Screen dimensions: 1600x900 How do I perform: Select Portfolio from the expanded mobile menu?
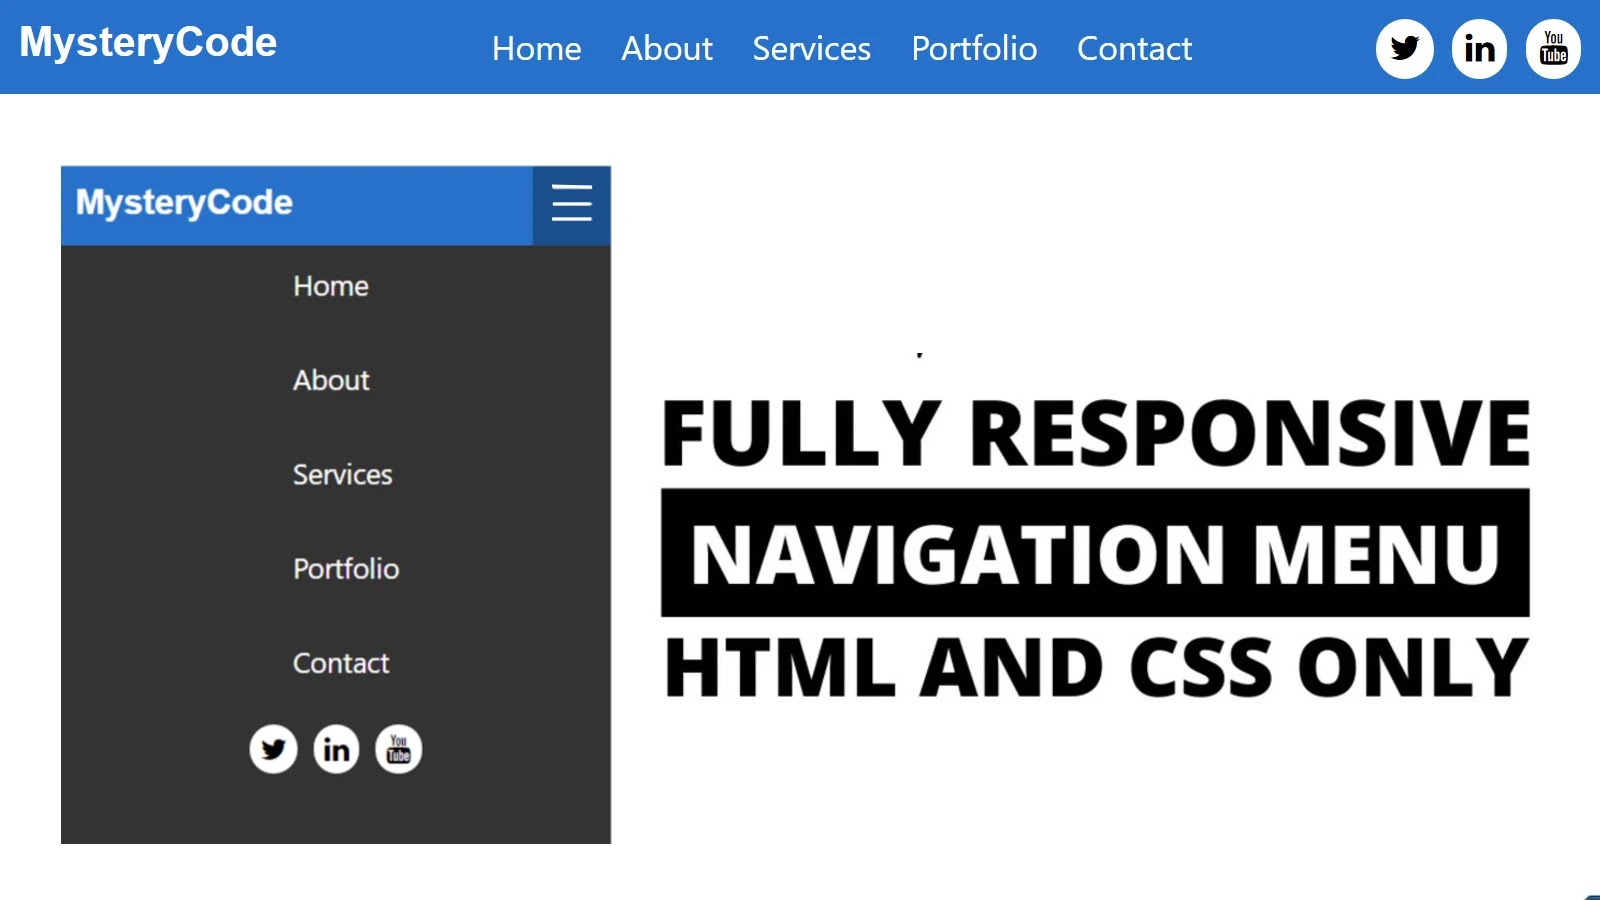(346, 568)
